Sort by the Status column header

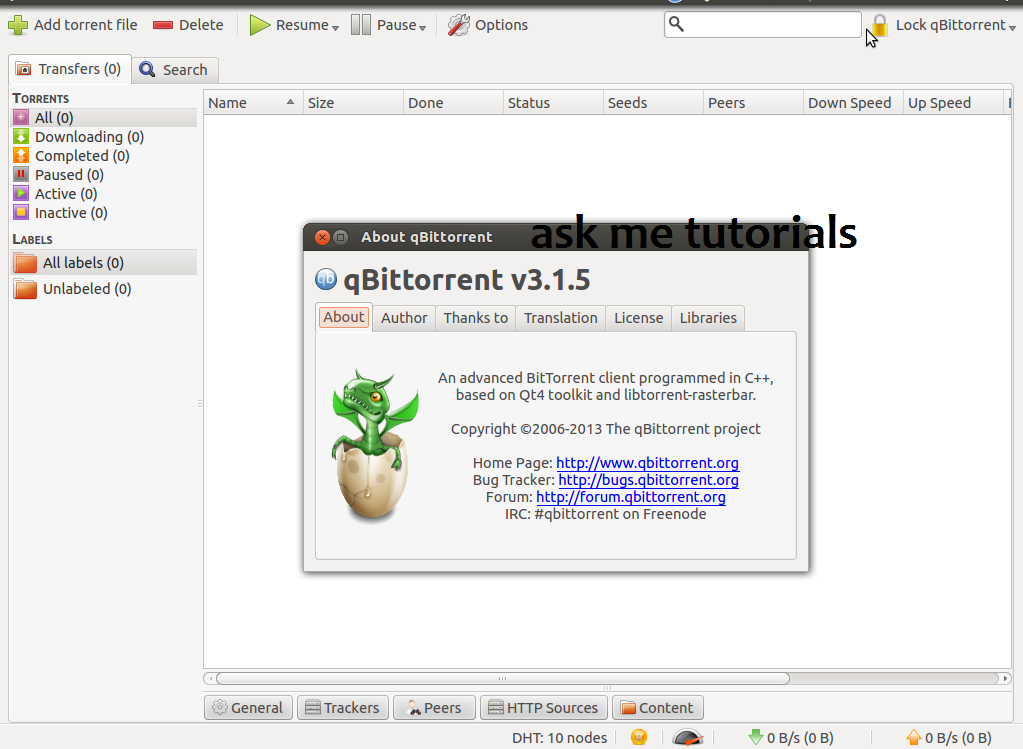[x=553, y=102]
